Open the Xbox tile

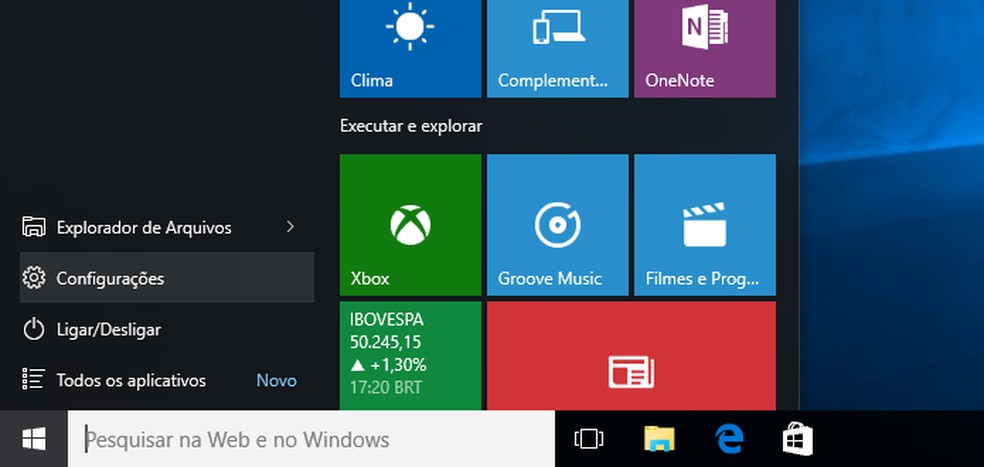(410, 225)
